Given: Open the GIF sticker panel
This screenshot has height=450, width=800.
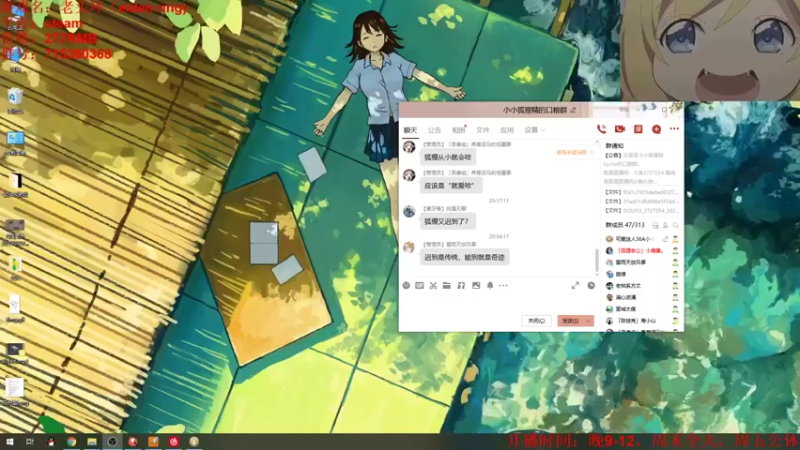Looking at the screenshot, I should [419, 286].
